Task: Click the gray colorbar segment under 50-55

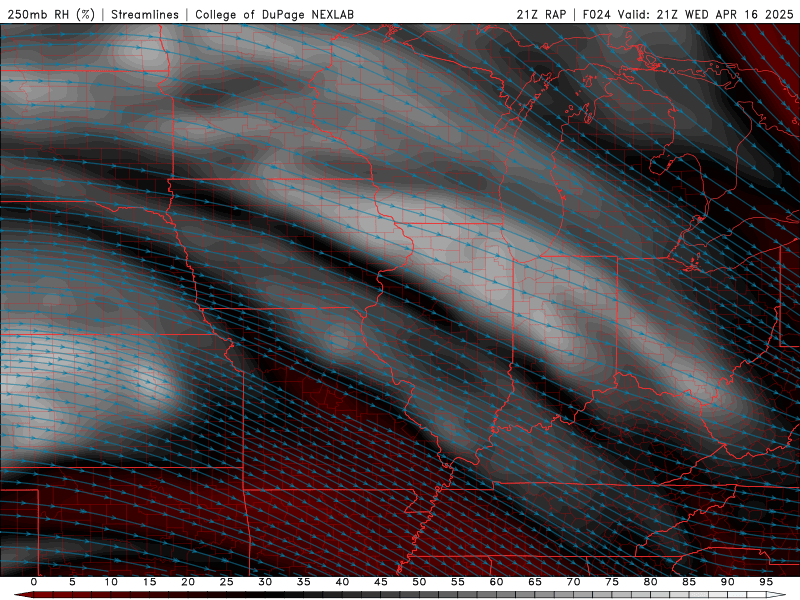Action: coord(438,595)
